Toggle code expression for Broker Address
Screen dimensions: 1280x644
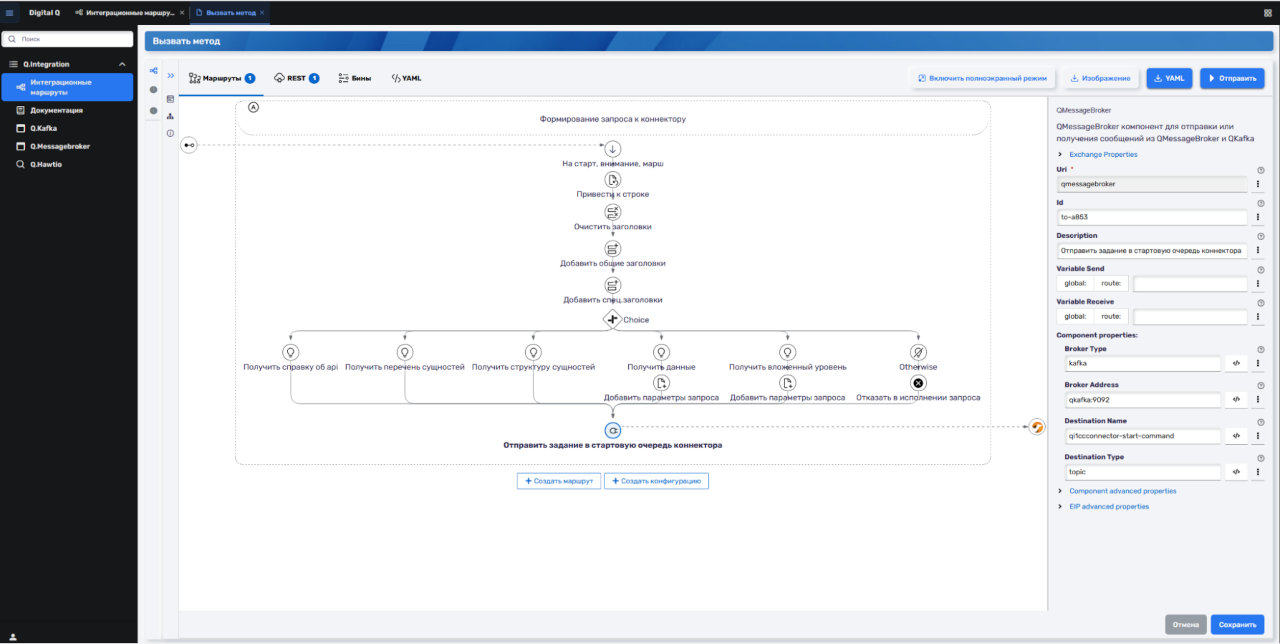[1236, 400]
